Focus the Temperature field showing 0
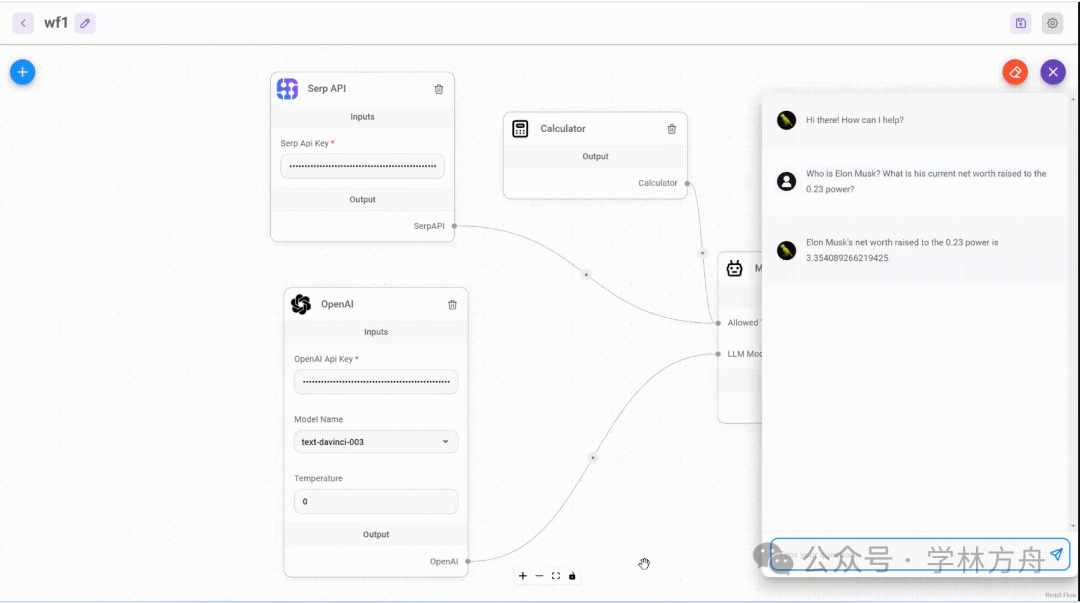 [x=376, y=502]
